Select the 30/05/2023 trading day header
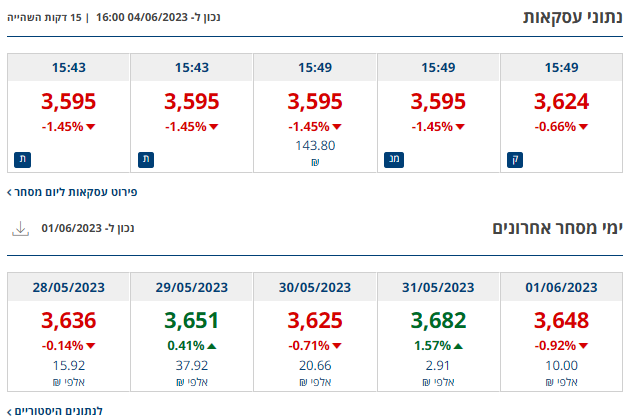 (x=315, y=287)
